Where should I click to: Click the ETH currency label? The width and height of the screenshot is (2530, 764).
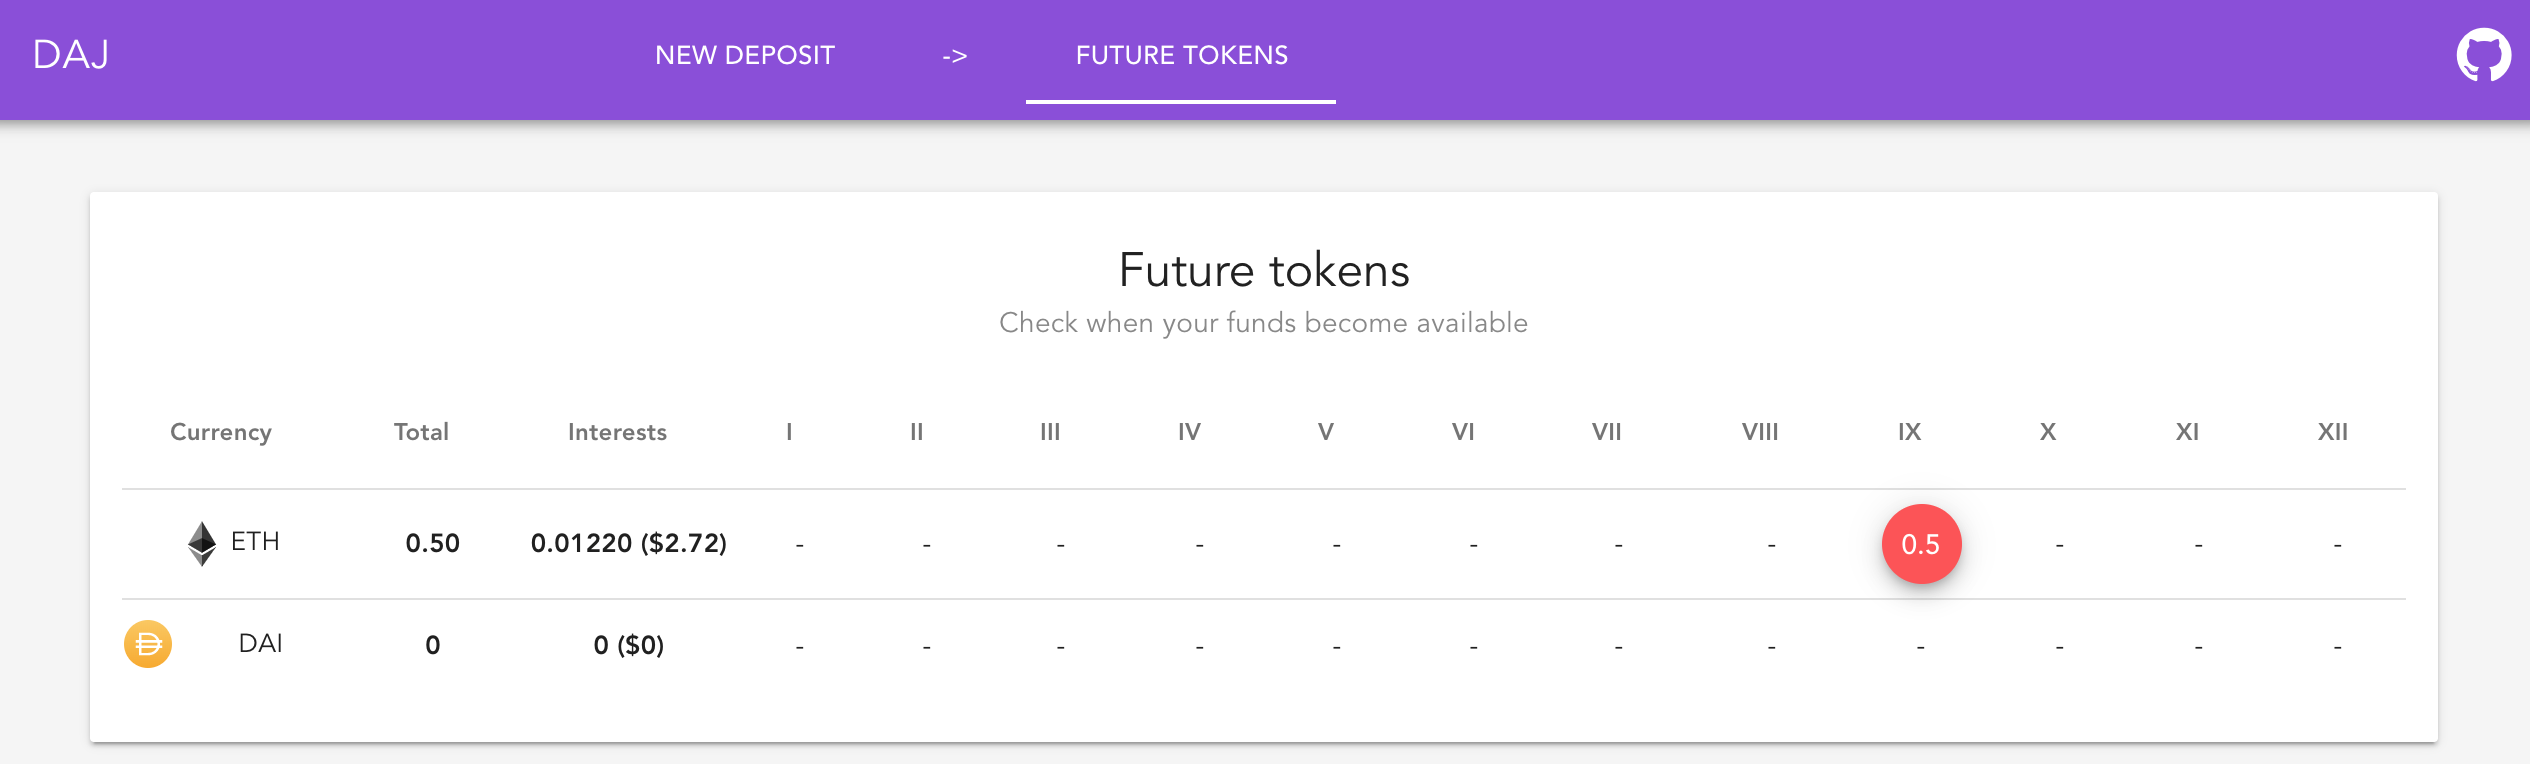(x=255, y=541)
